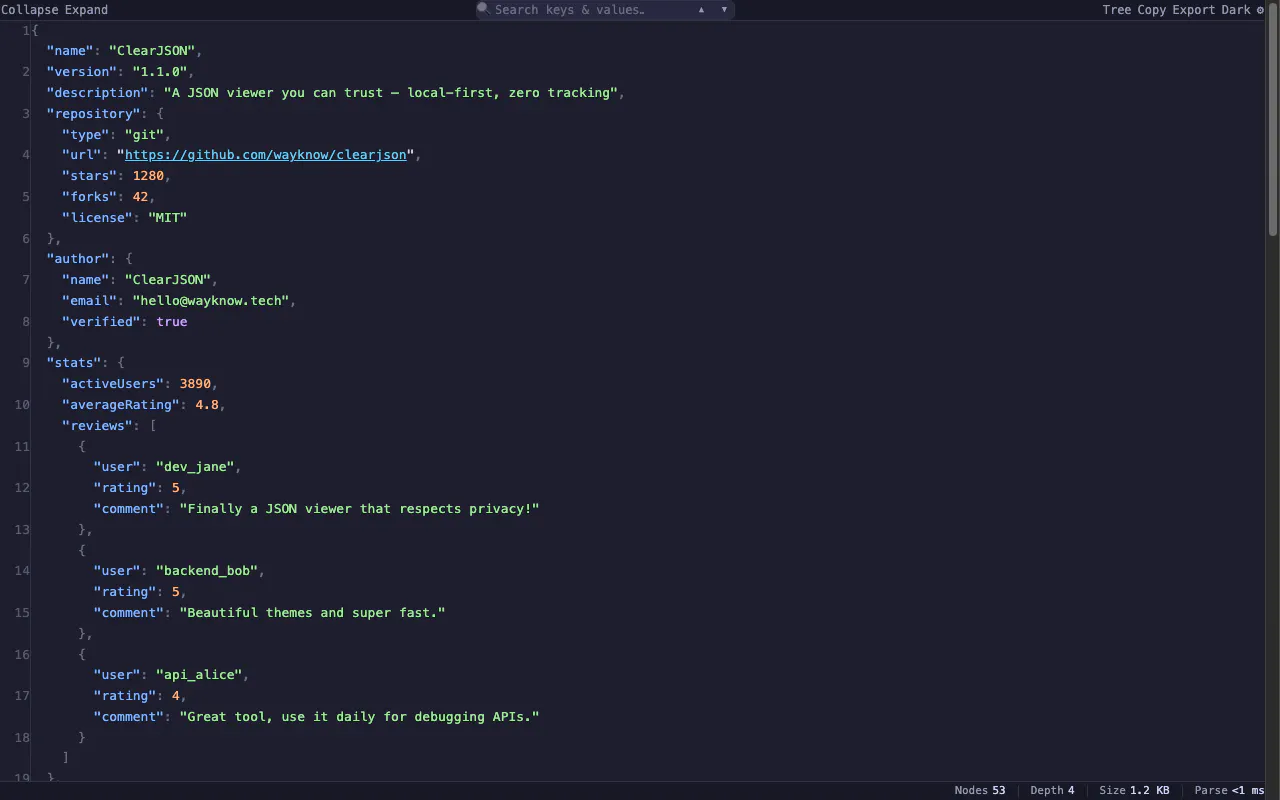Click the "license" key
This screenshot has height=800, width=1280.
(x=98, y=218)
